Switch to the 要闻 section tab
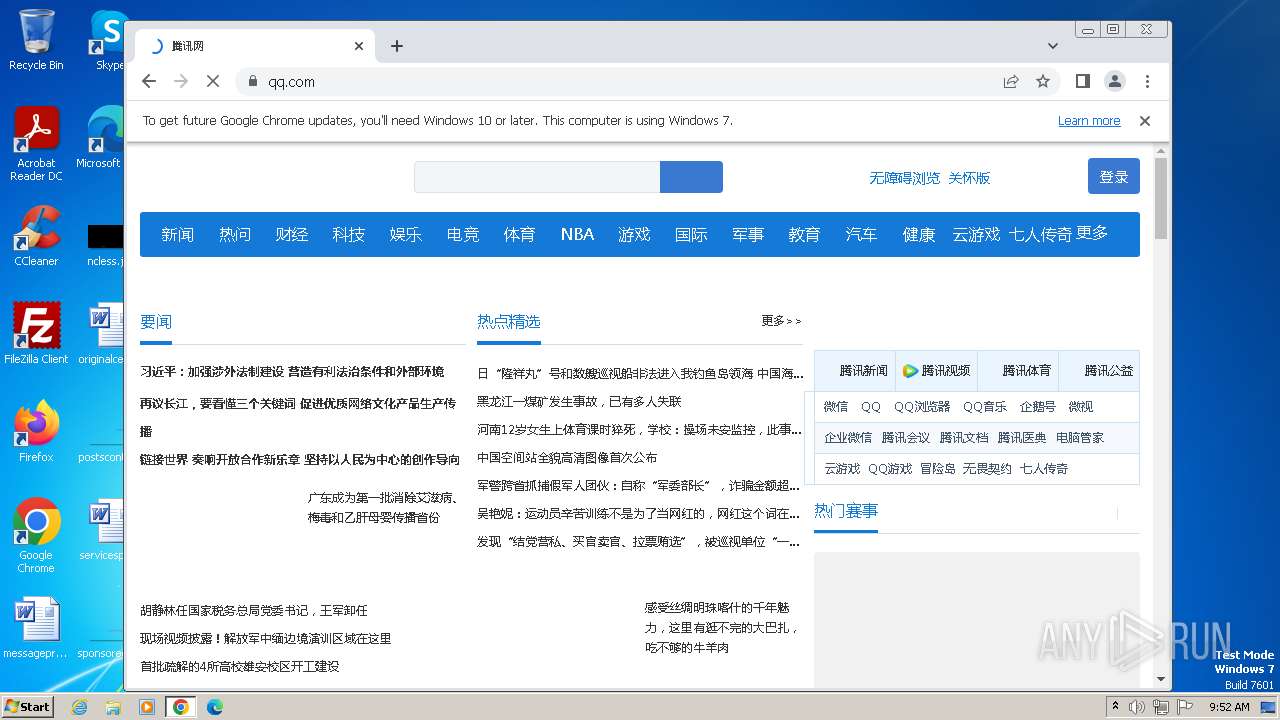This screenshot has height=720, width=1280. (156, 322)
